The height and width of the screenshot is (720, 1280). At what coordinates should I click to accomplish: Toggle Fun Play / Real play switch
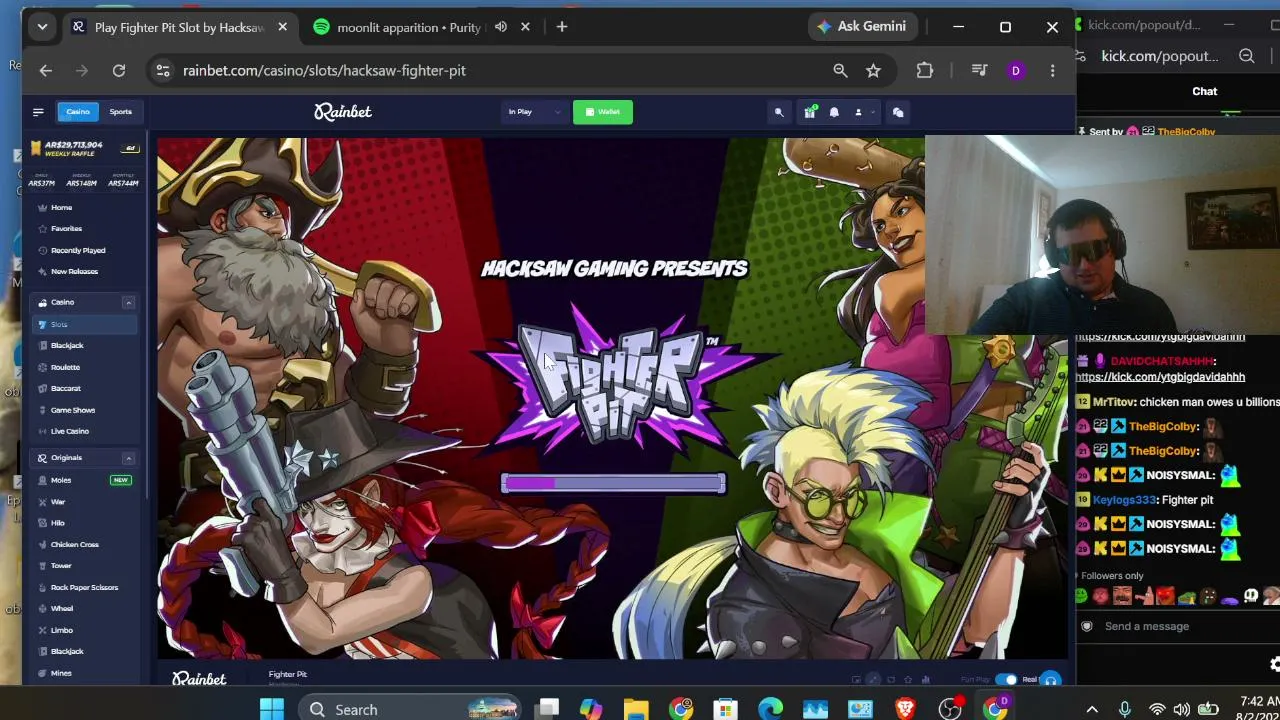(x=1006, y=680)
